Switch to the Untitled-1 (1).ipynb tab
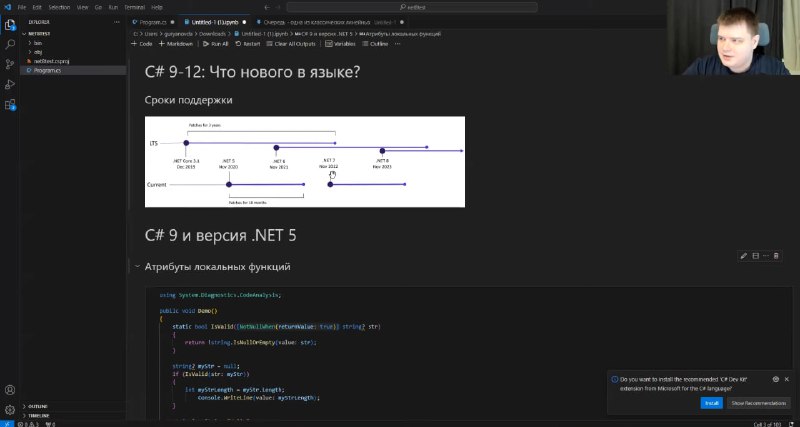This screenshot has width=800, height=427. (x=215, y=22)
